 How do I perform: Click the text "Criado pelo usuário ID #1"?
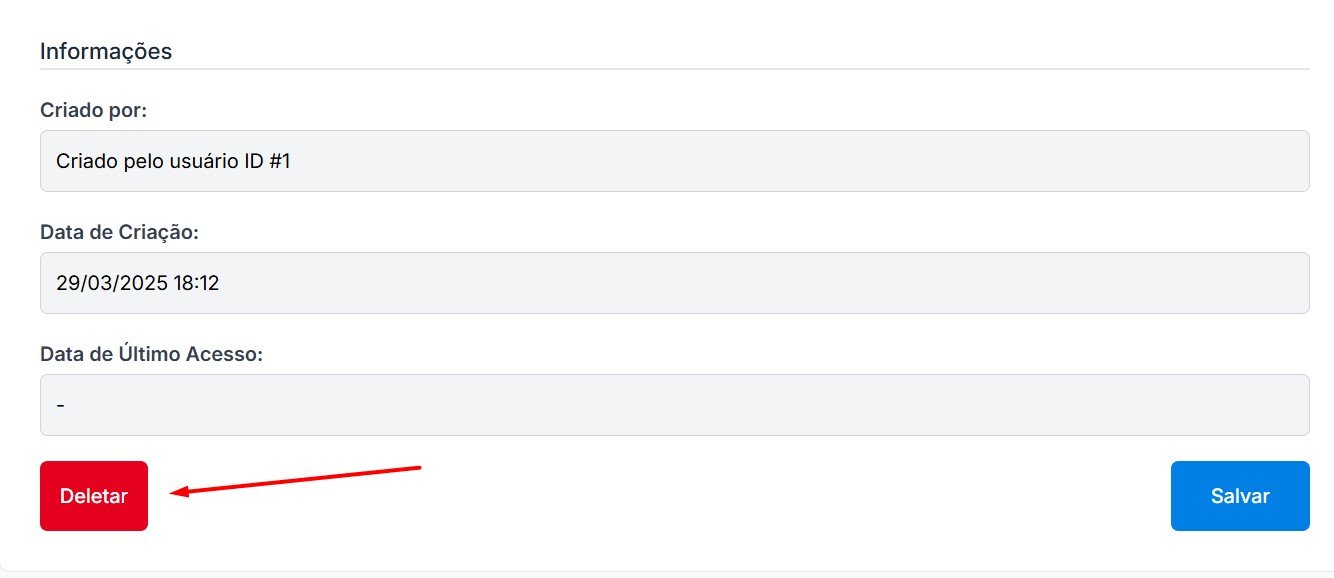pos(173,161)
